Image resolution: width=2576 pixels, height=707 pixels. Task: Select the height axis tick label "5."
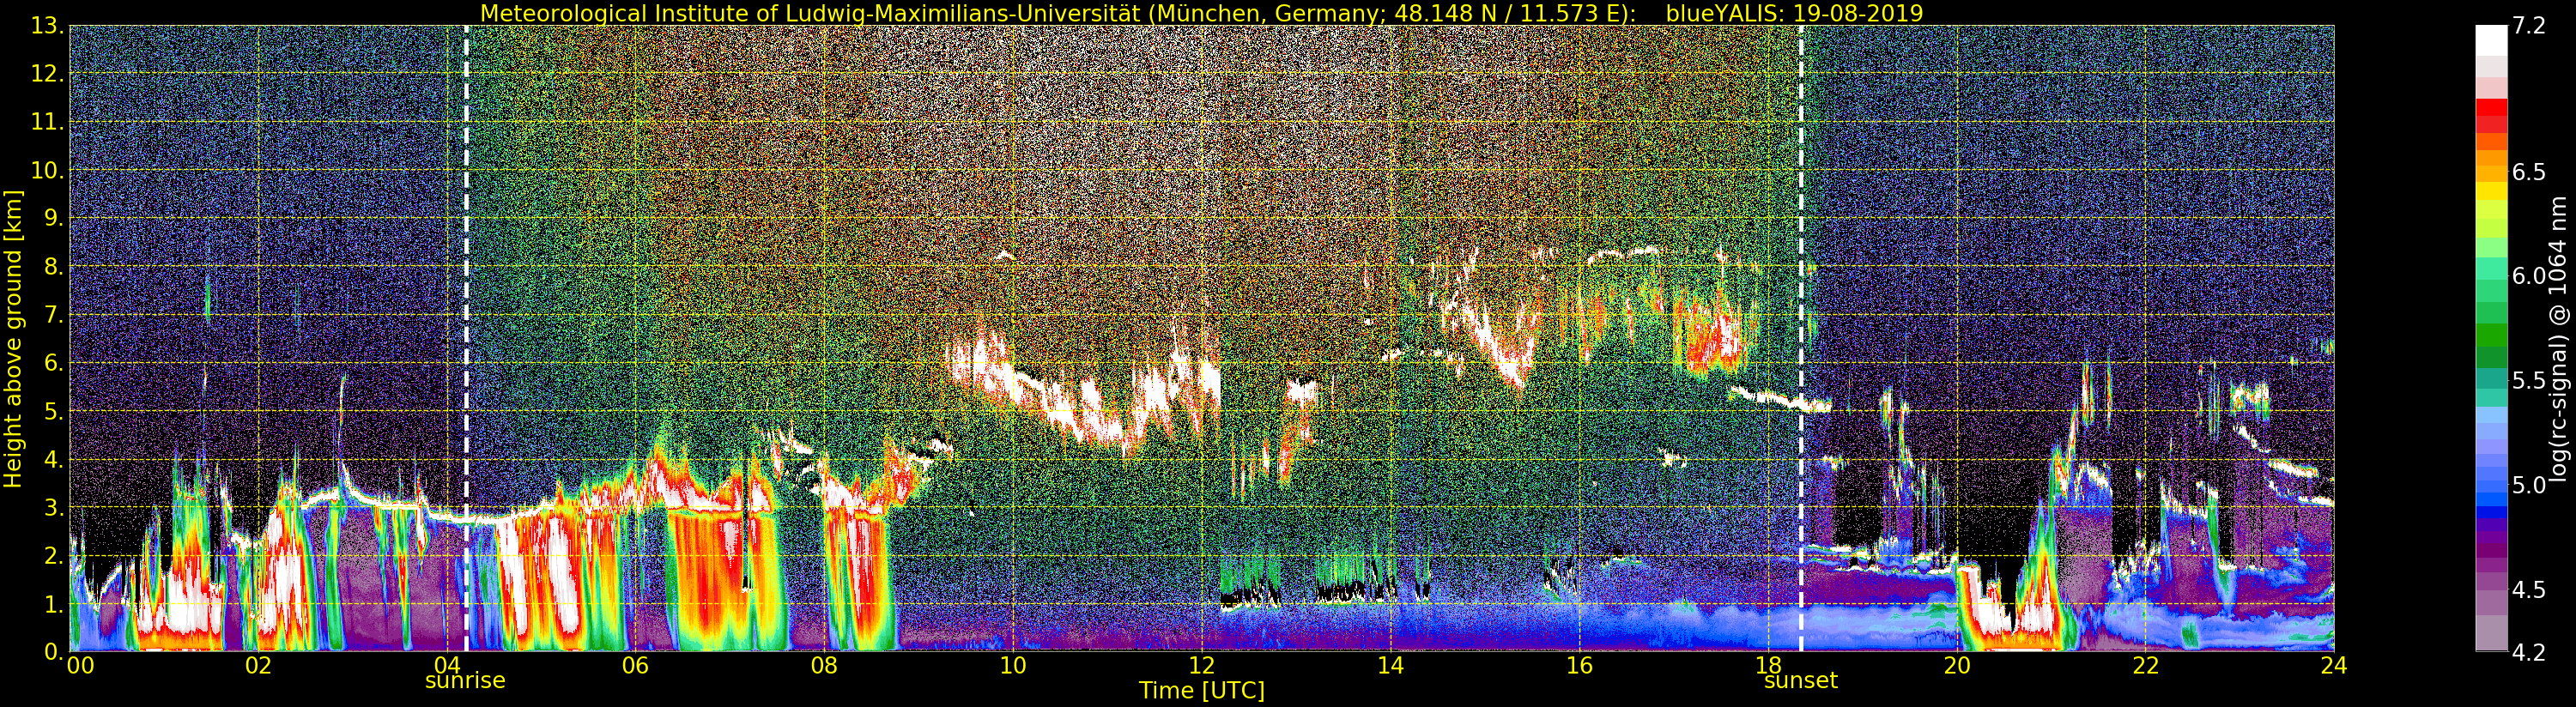[x=53, y=411]
